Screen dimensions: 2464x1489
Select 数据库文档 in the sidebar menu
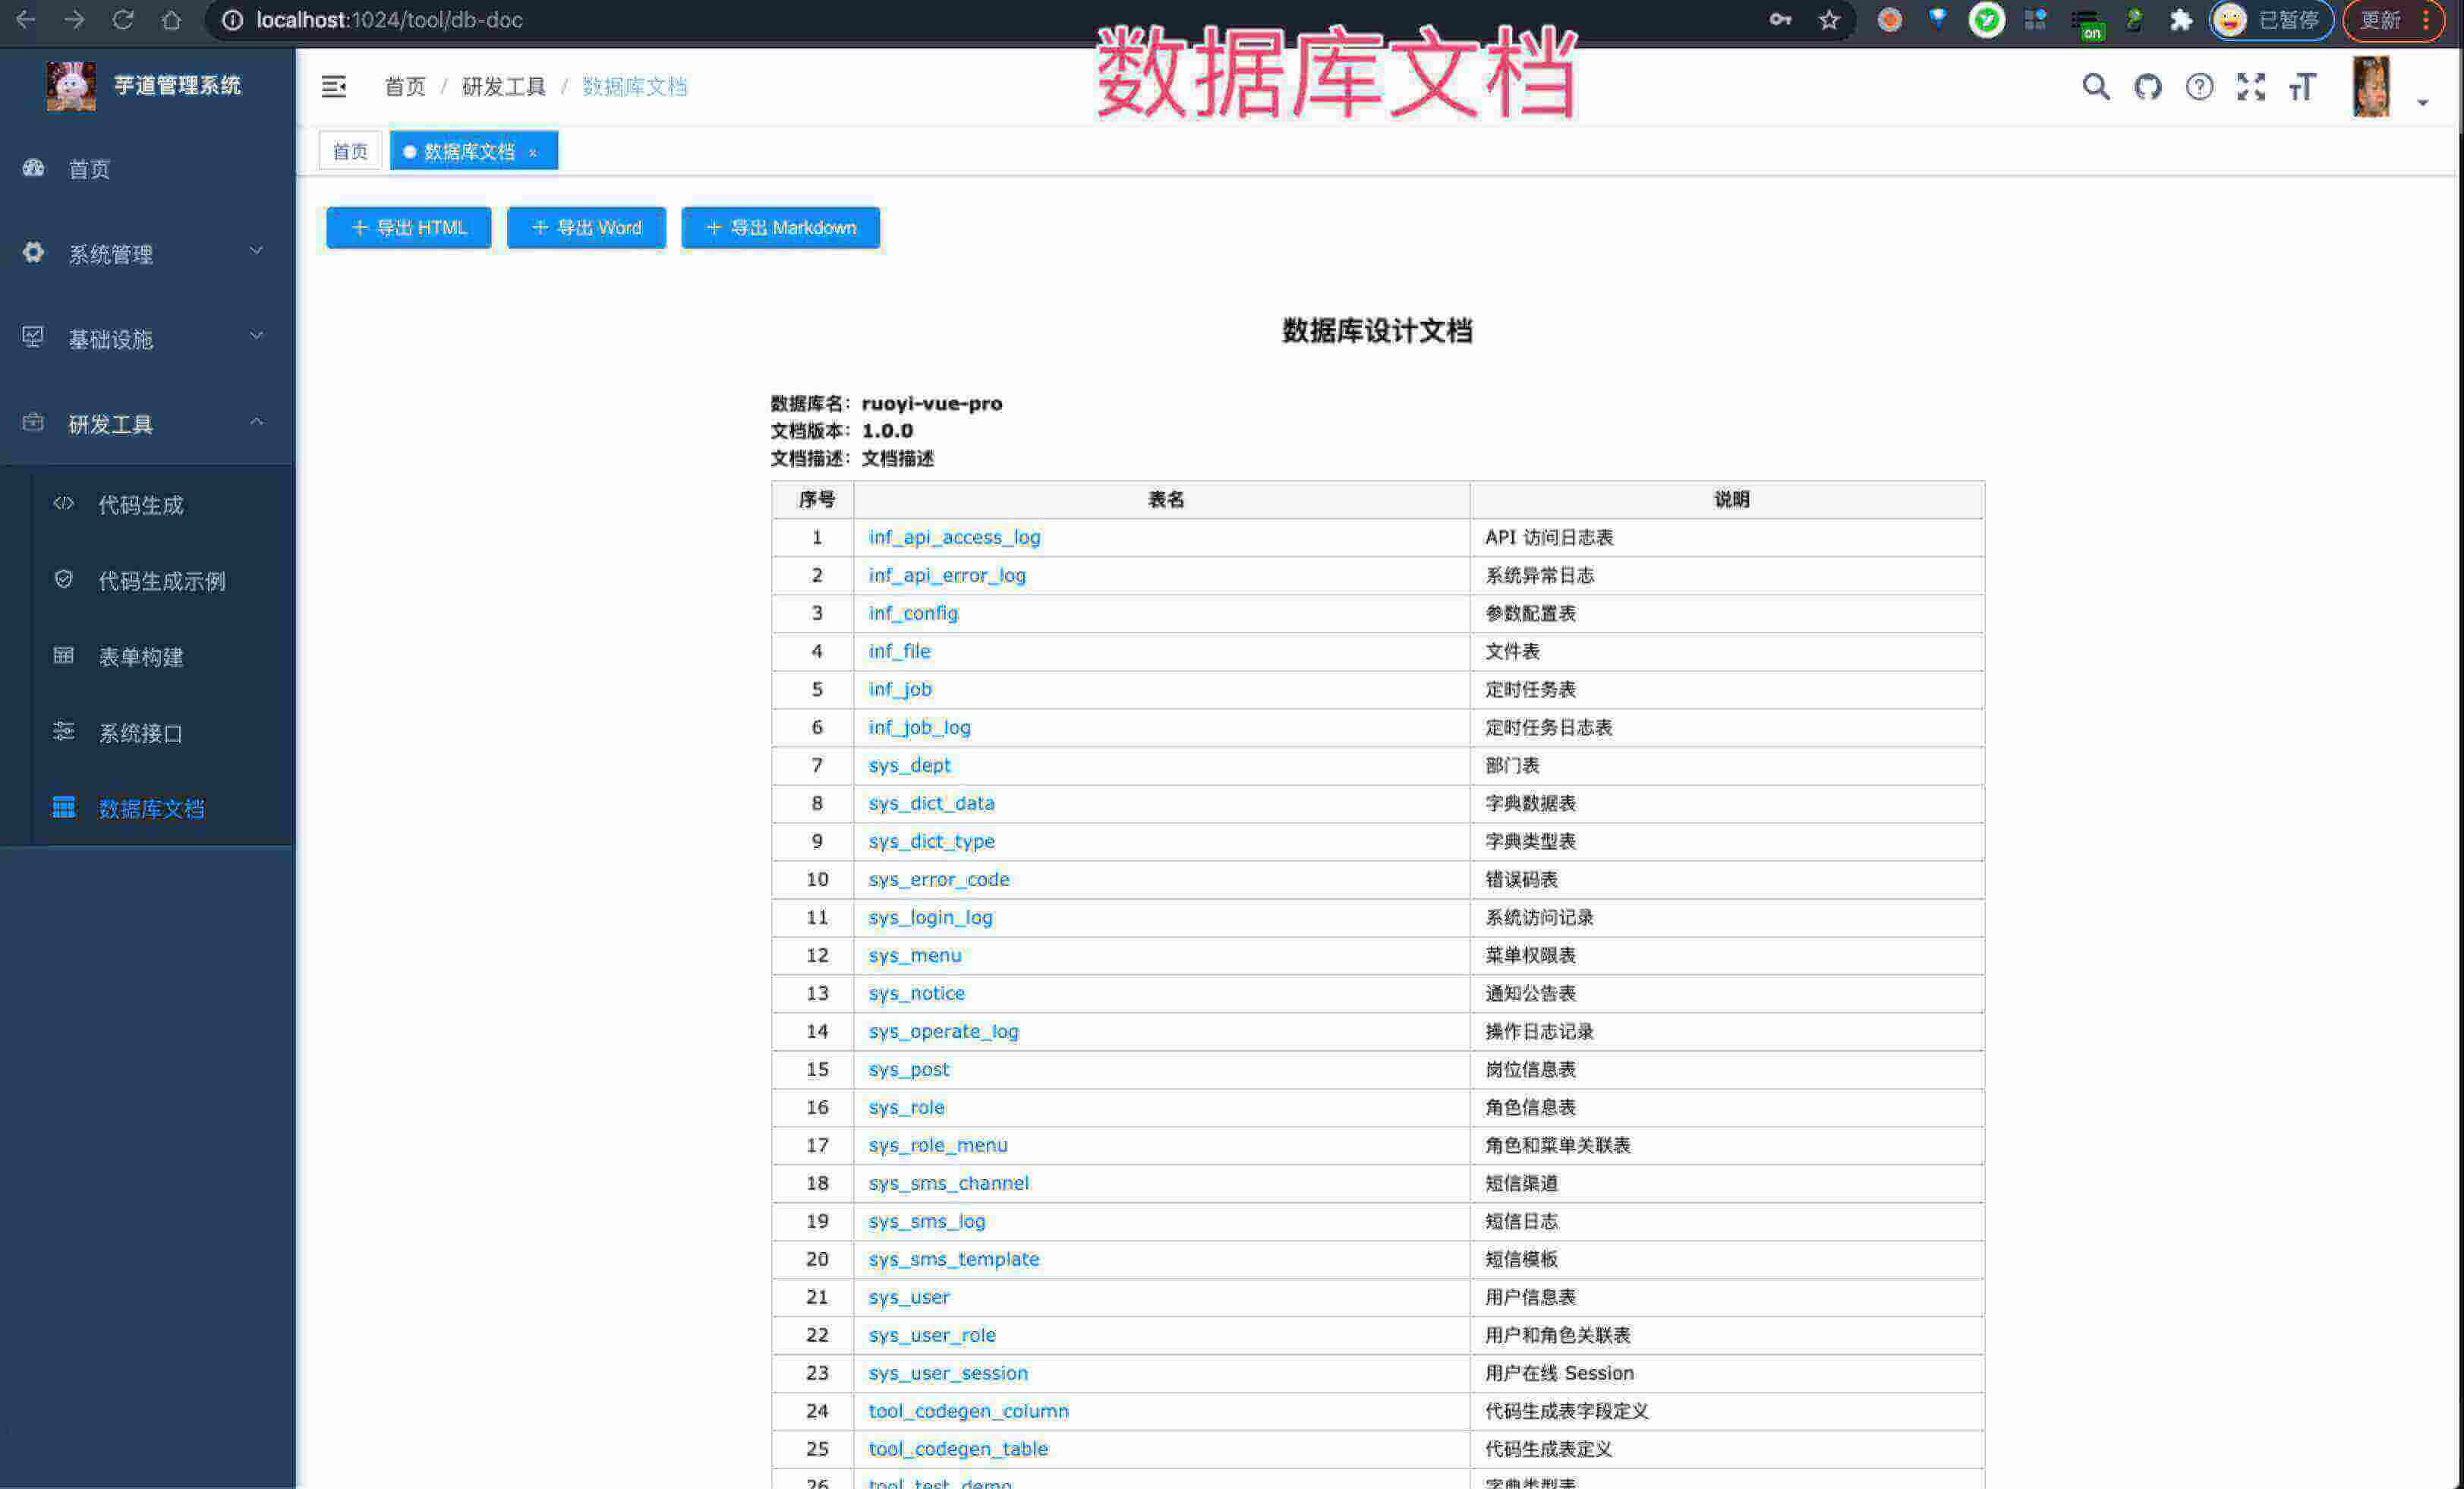(x=152, y=808)
